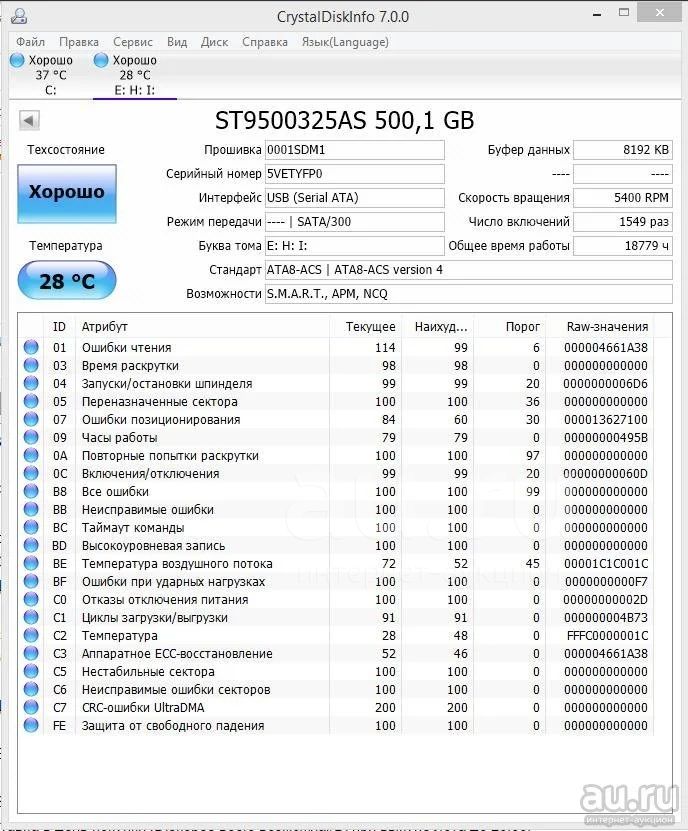Open the Справка menu
Screen dimensions: 688x831
(264, 42)
